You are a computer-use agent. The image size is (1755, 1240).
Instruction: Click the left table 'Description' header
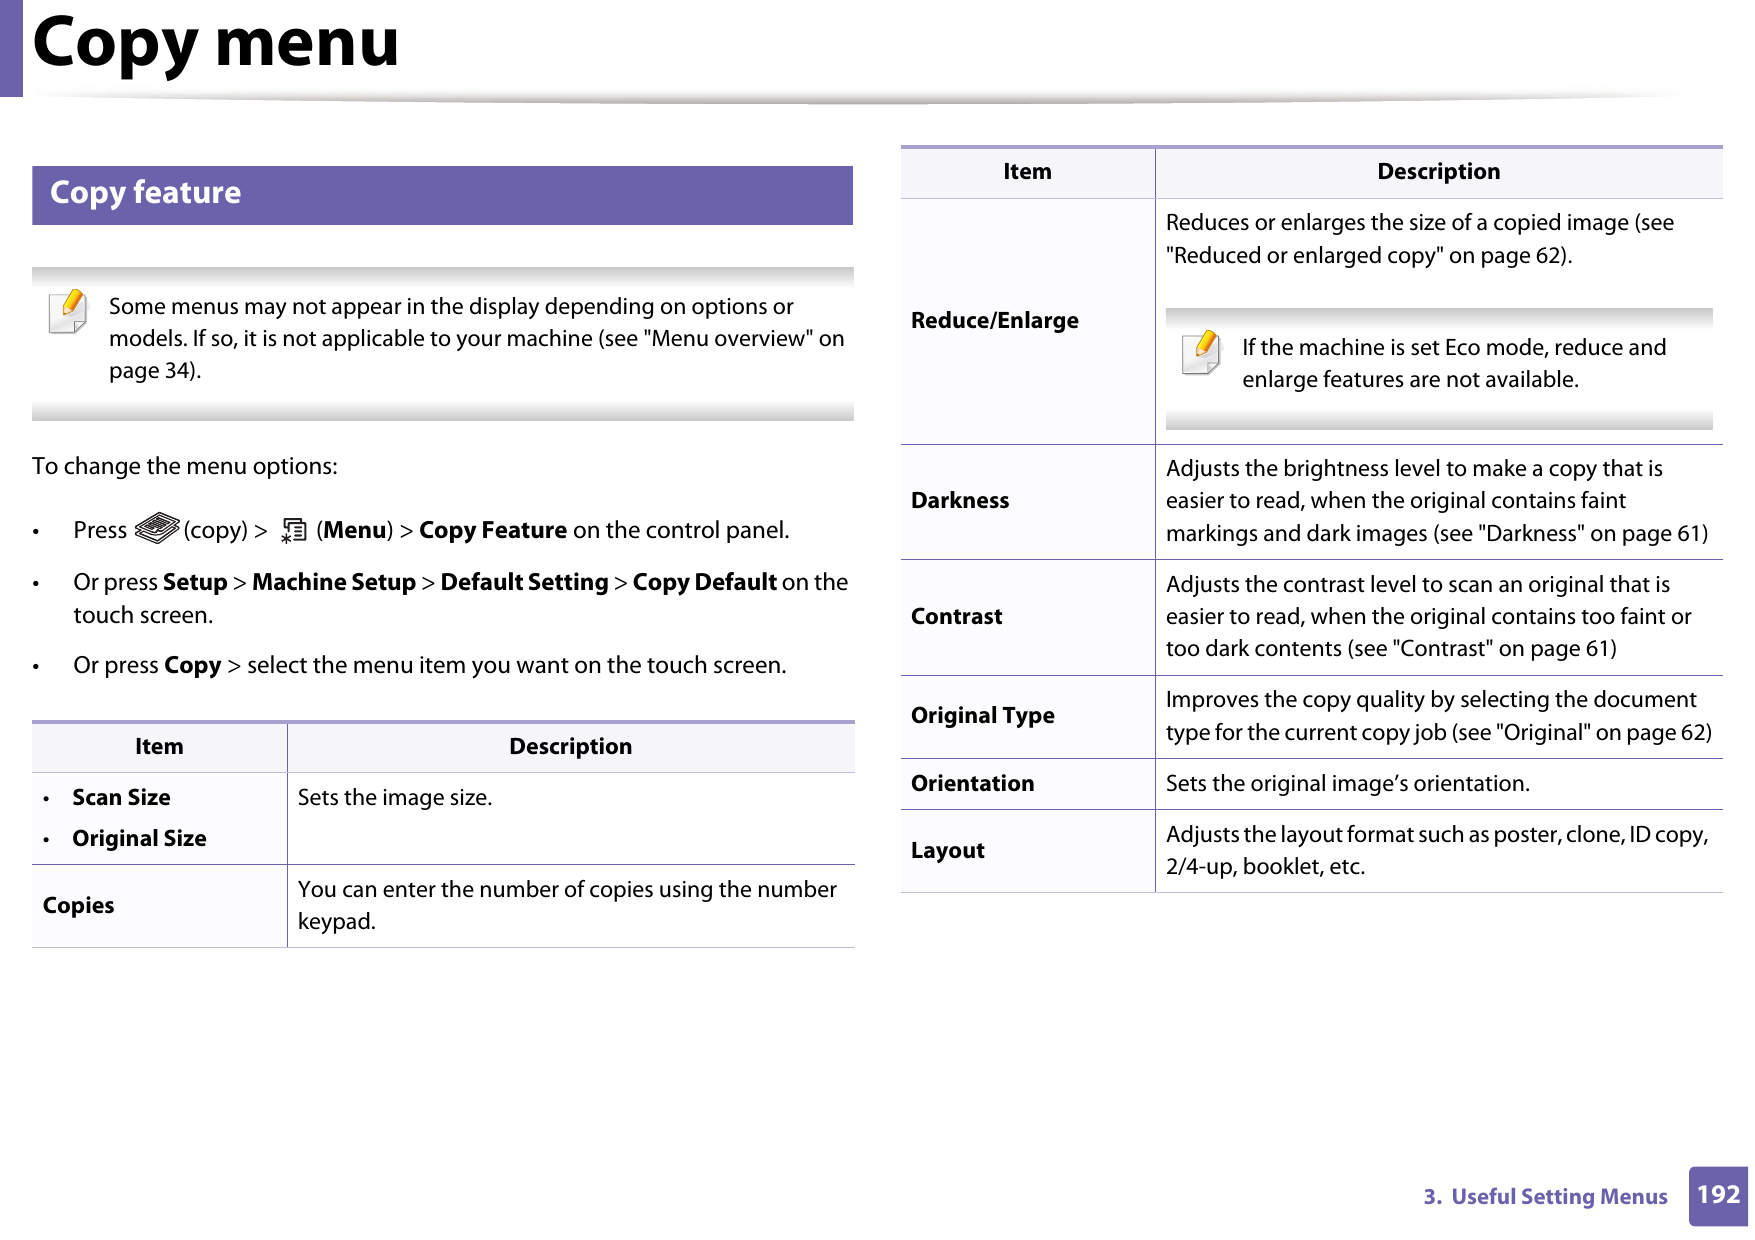pos(570,746)
